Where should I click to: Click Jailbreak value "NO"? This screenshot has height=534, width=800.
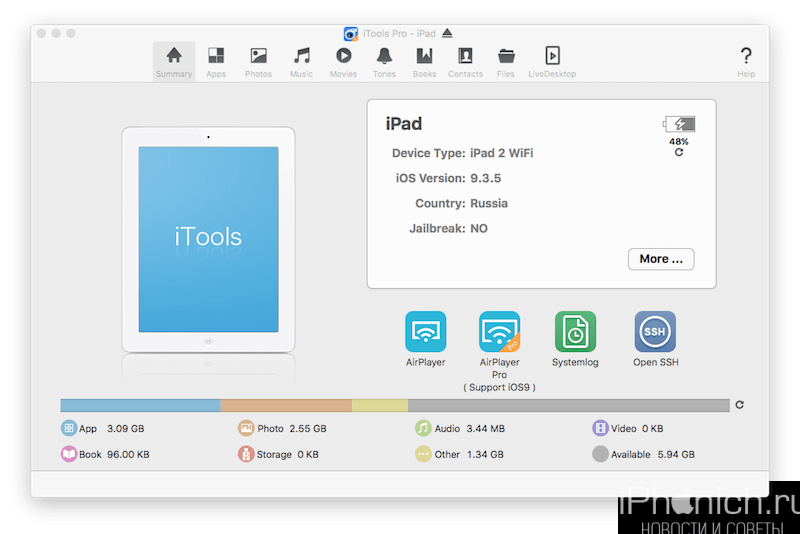click(x=479, y=228)
